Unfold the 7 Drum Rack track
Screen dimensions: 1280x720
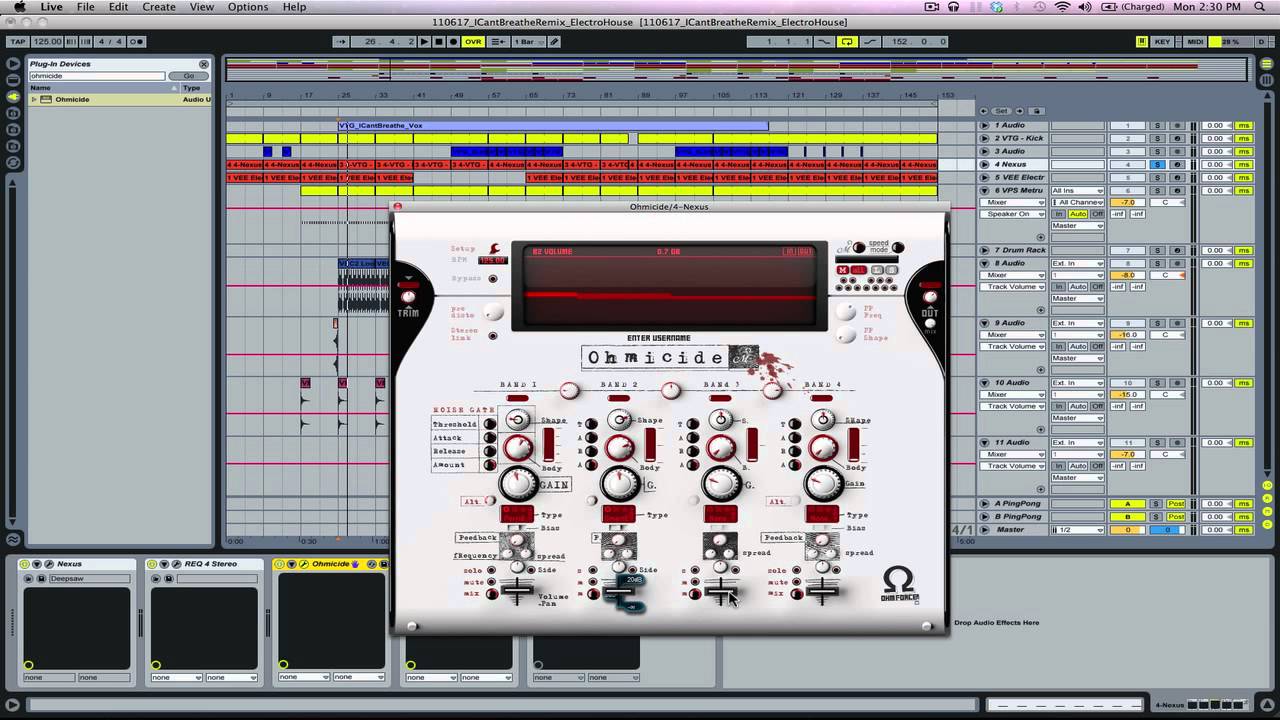pos(984,250)
